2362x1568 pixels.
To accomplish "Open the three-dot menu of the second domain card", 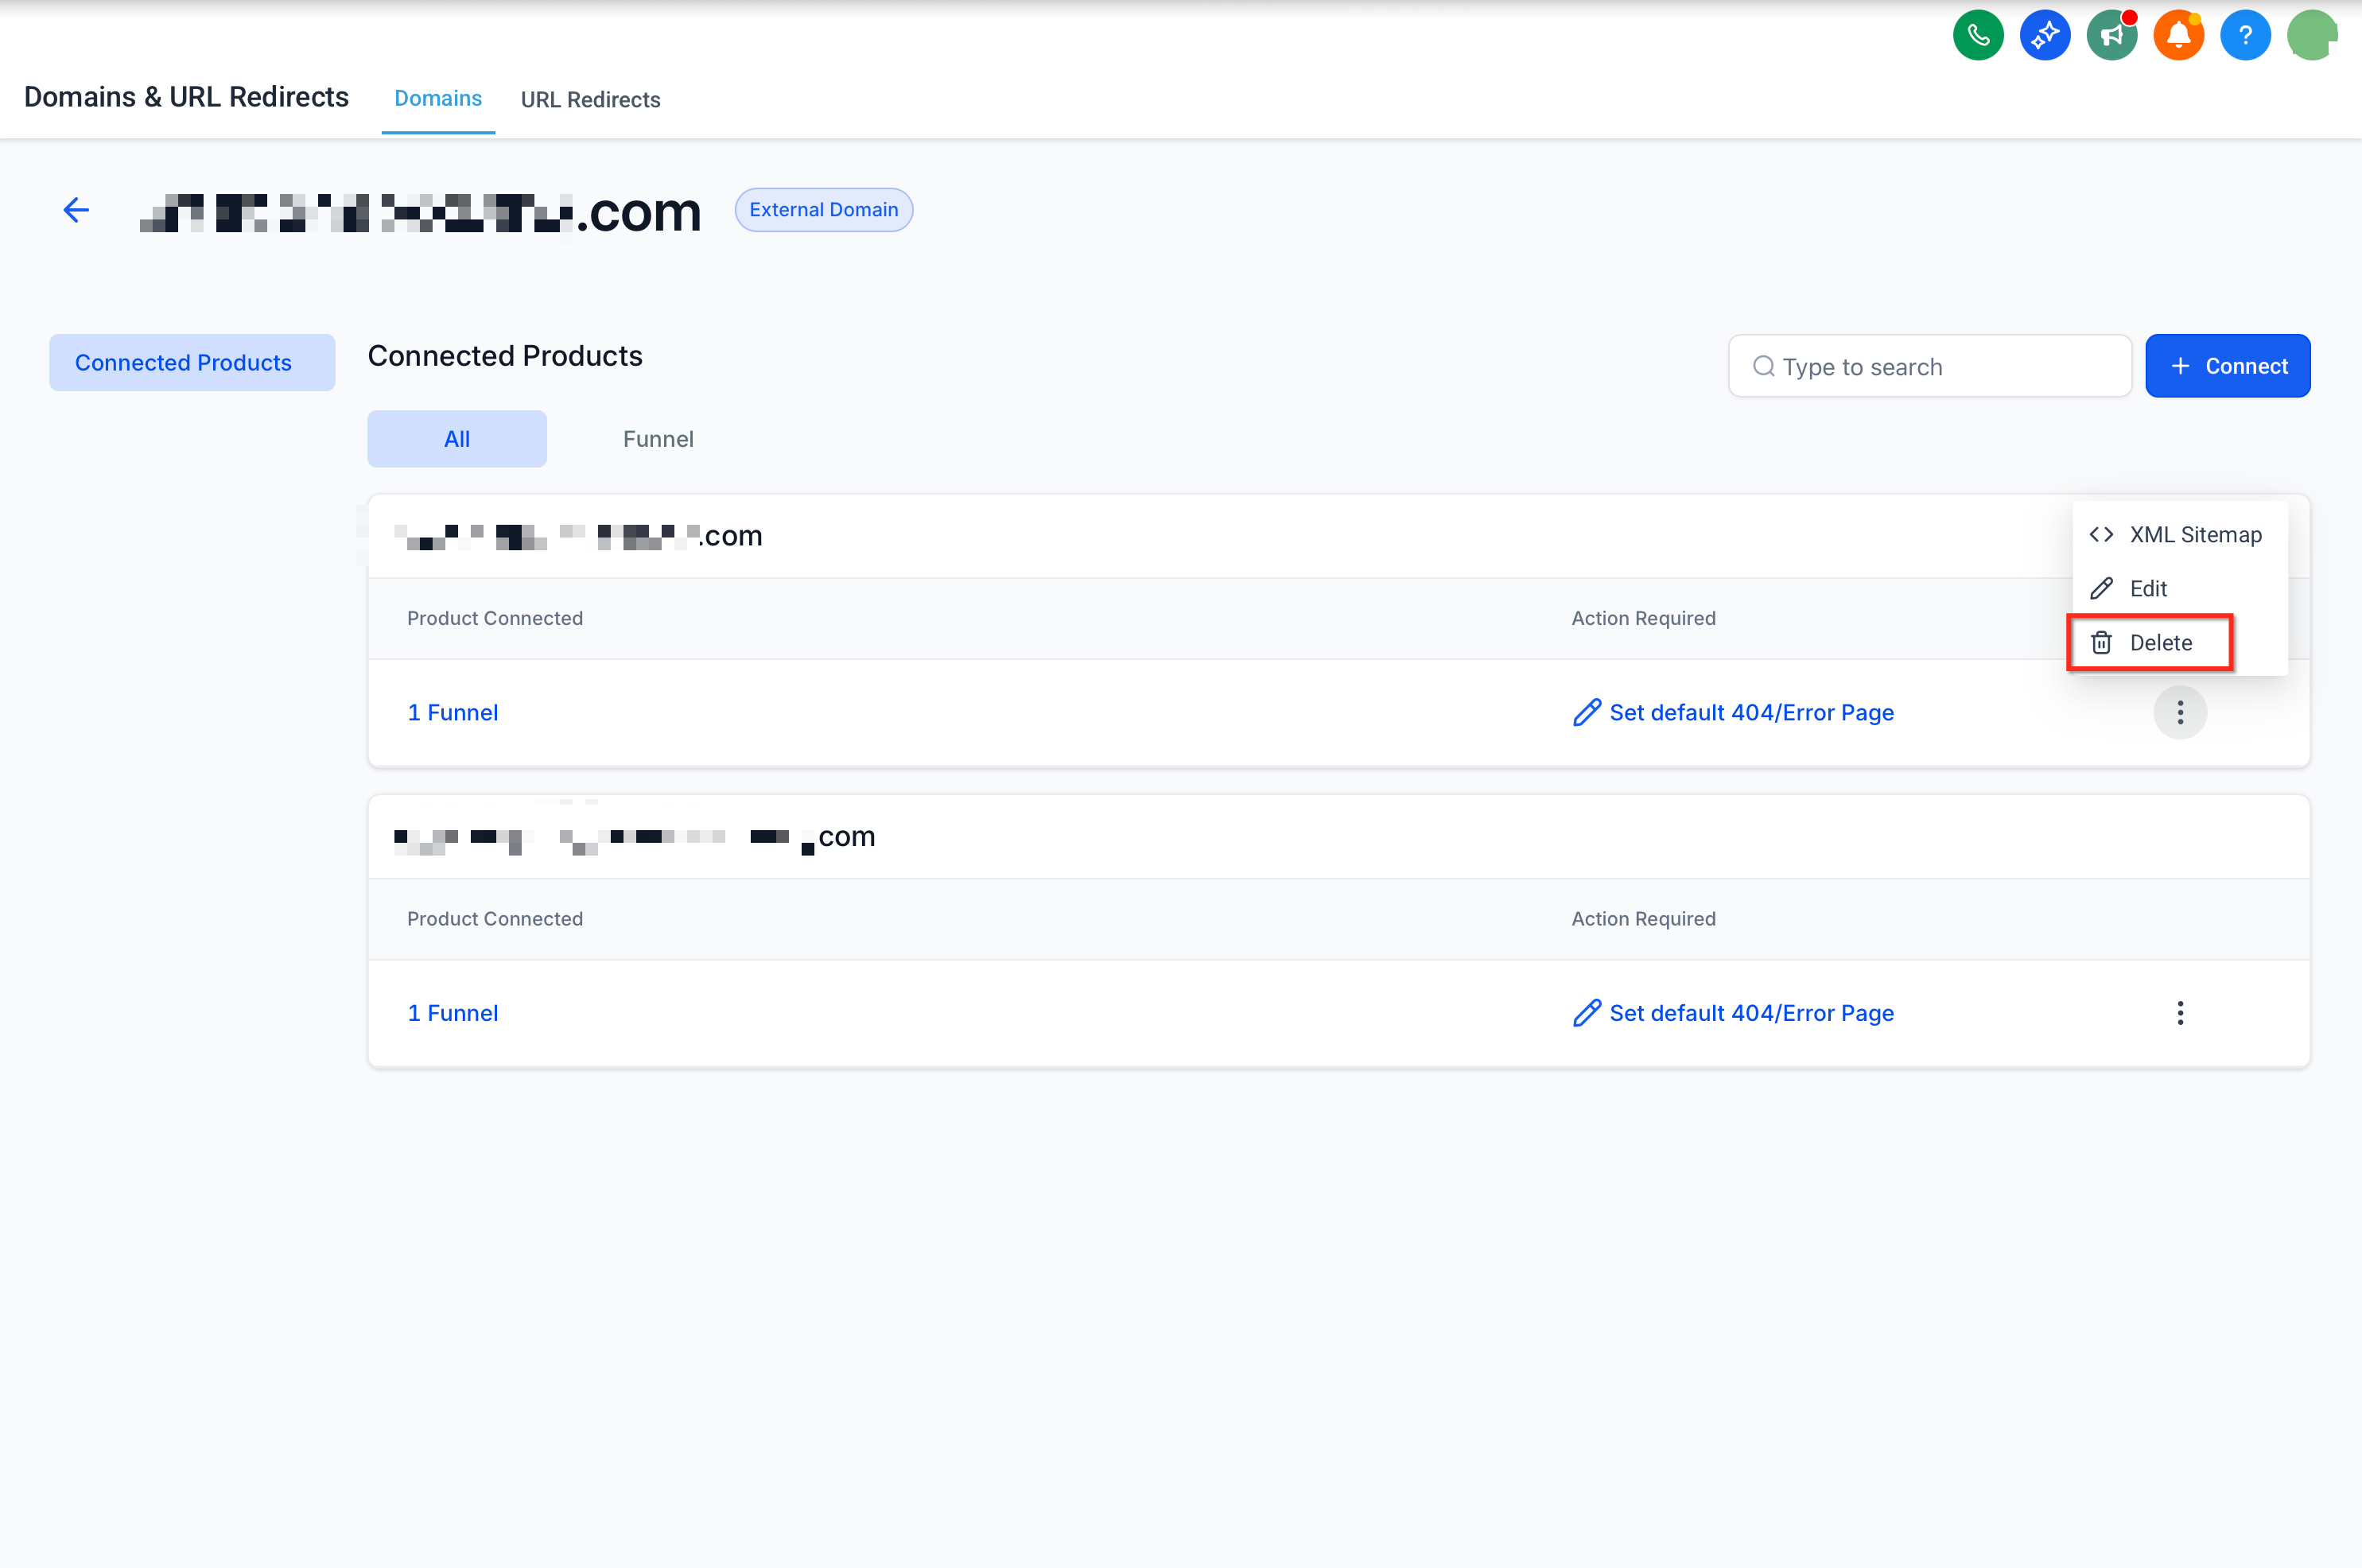I will click(x=2180, y=1013).
